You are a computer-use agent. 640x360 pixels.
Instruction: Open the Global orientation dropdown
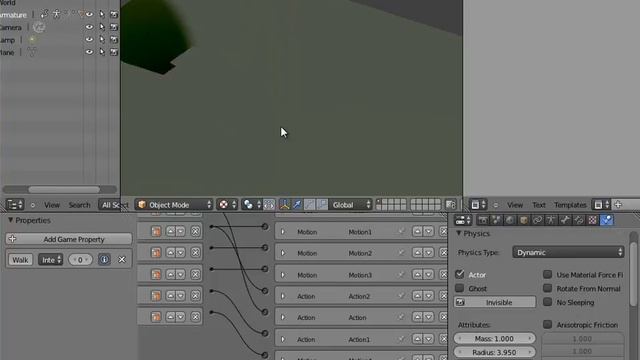[x=351, y=204]
